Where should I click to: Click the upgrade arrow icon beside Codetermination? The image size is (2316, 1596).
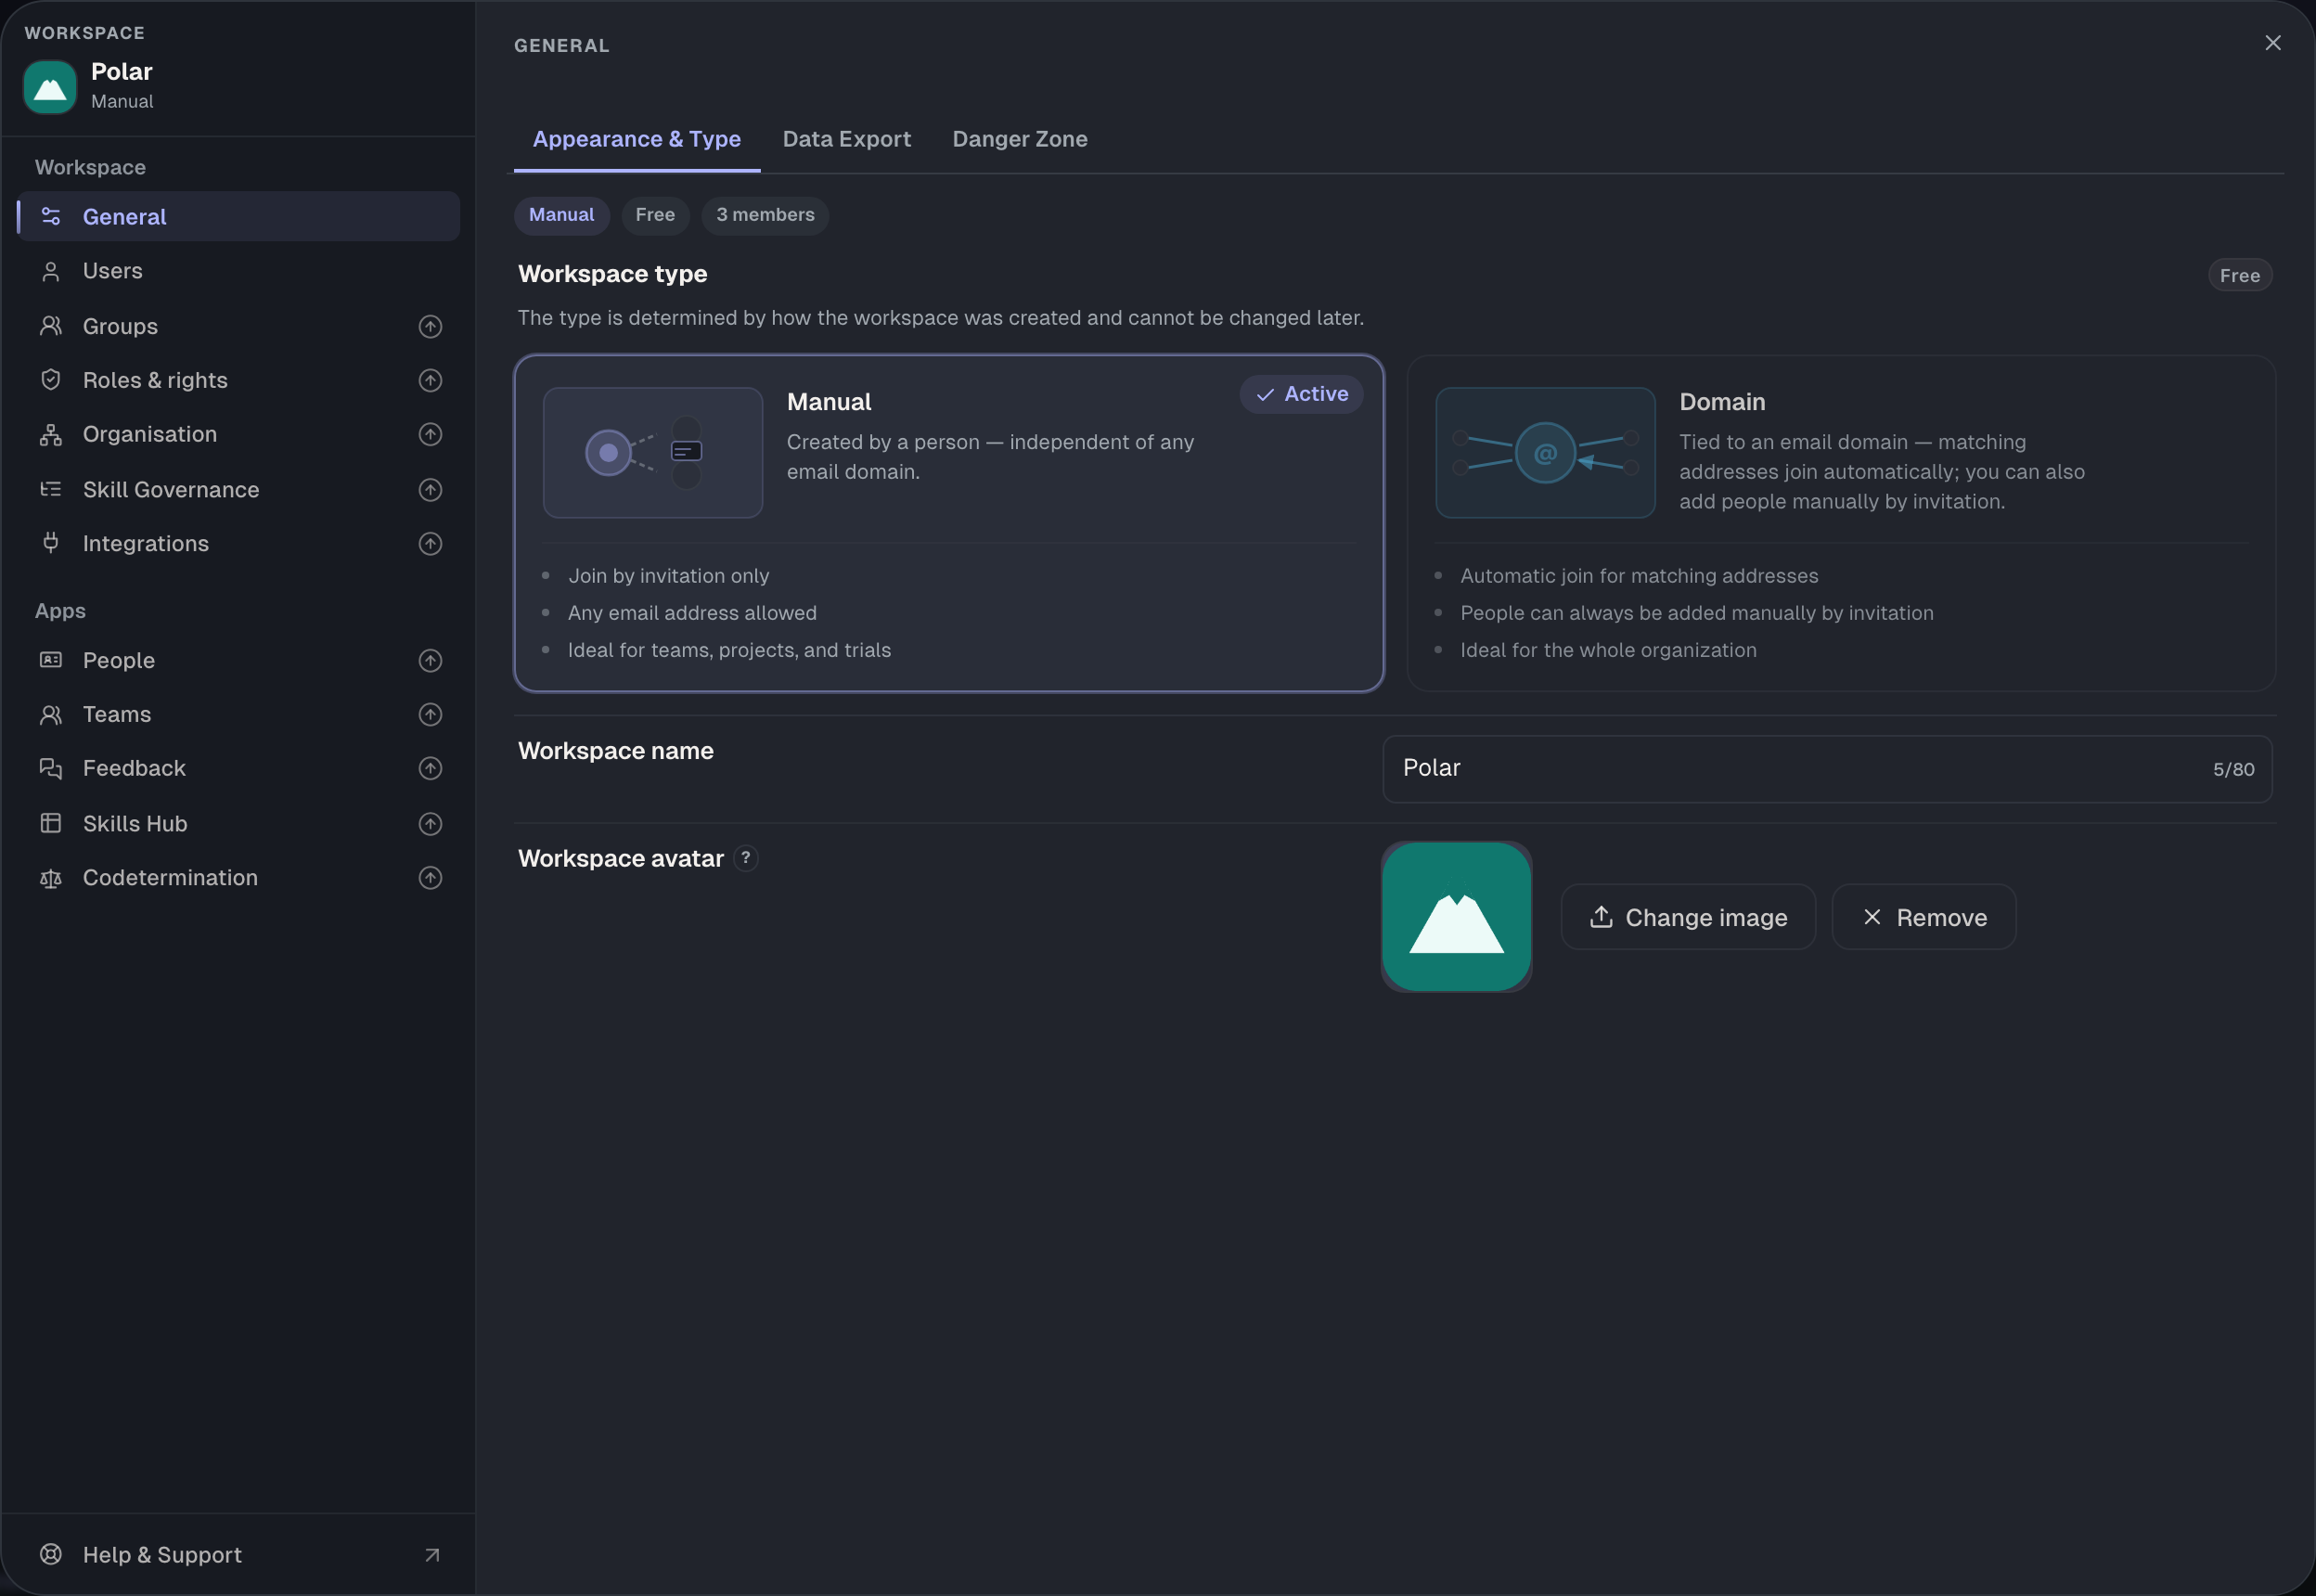[x=430, y=877]
